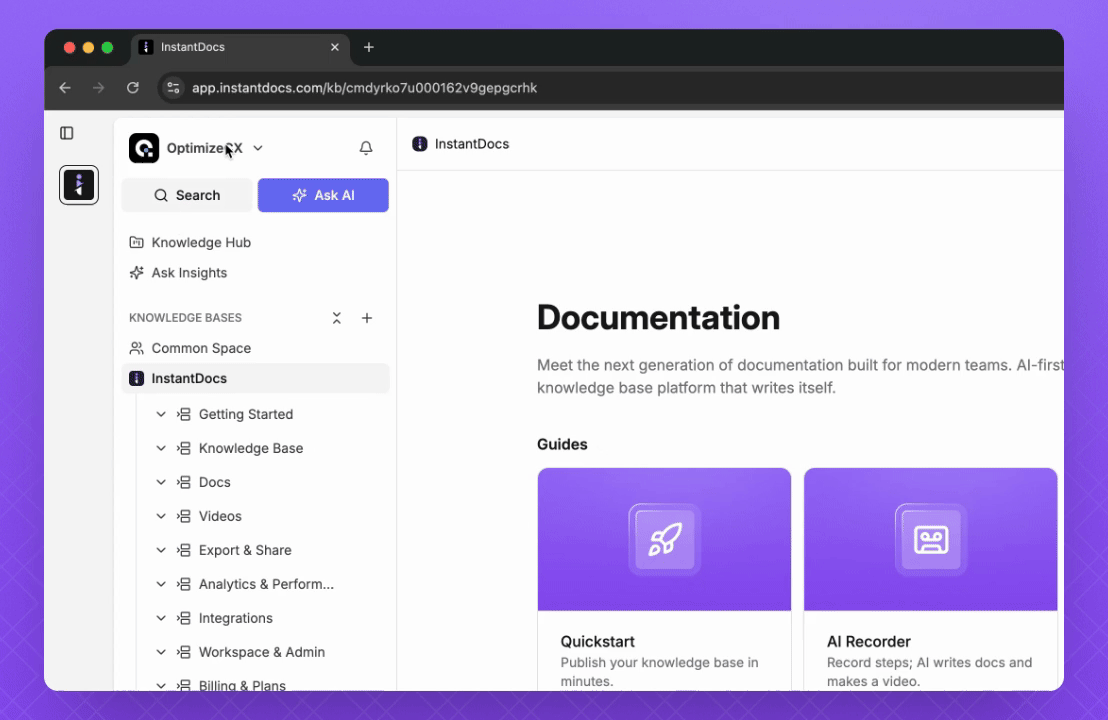Open a new browser tab
The image size is (1108, 720).
pyautogui.click(x=369, y=47)
